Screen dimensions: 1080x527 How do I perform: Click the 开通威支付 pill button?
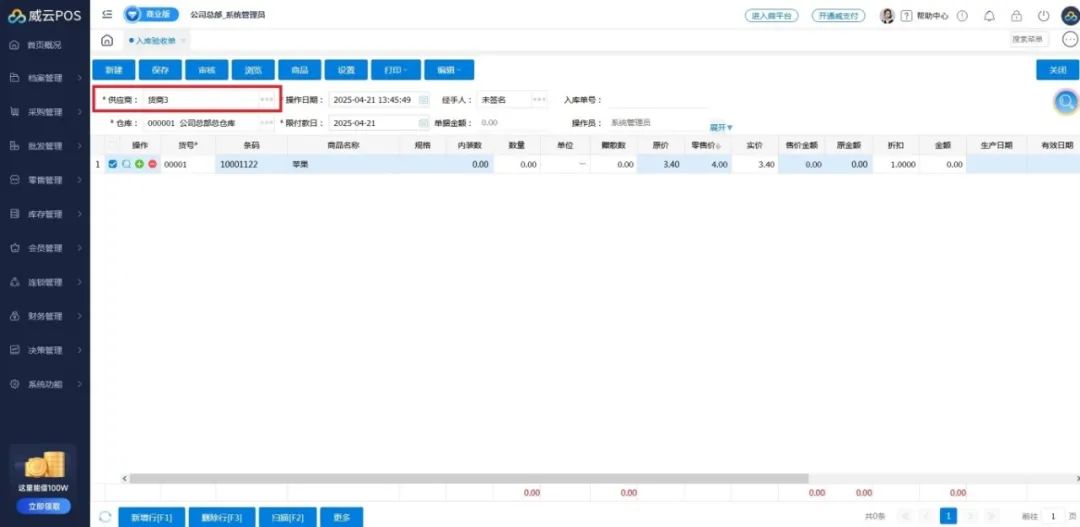[838, 15]
